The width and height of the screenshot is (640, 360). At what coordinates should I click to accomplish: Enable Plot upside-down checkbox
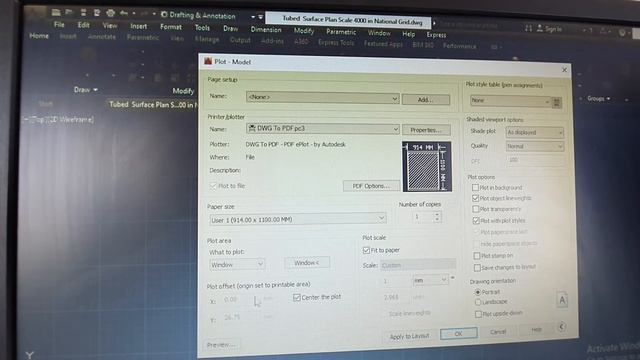pyautogui.click(x=478, y=314)
